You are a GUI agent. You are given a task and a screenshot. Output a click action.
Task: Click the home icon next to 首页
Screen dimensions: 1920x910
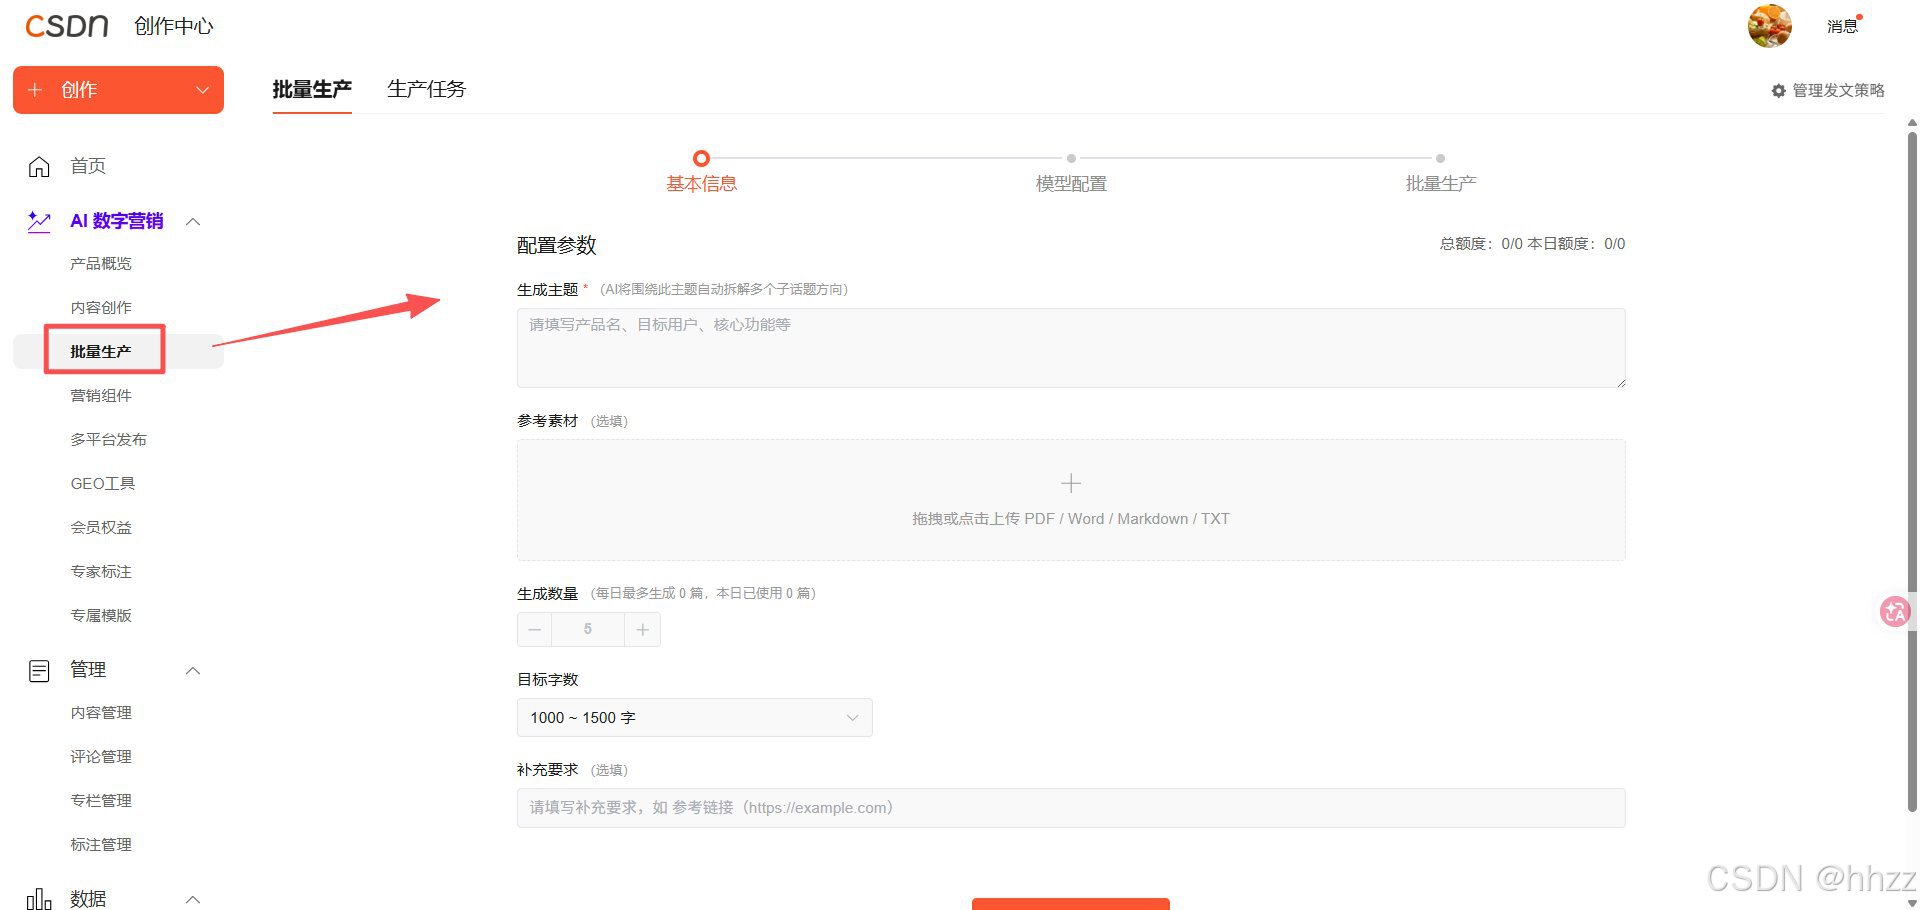(39, 166)
